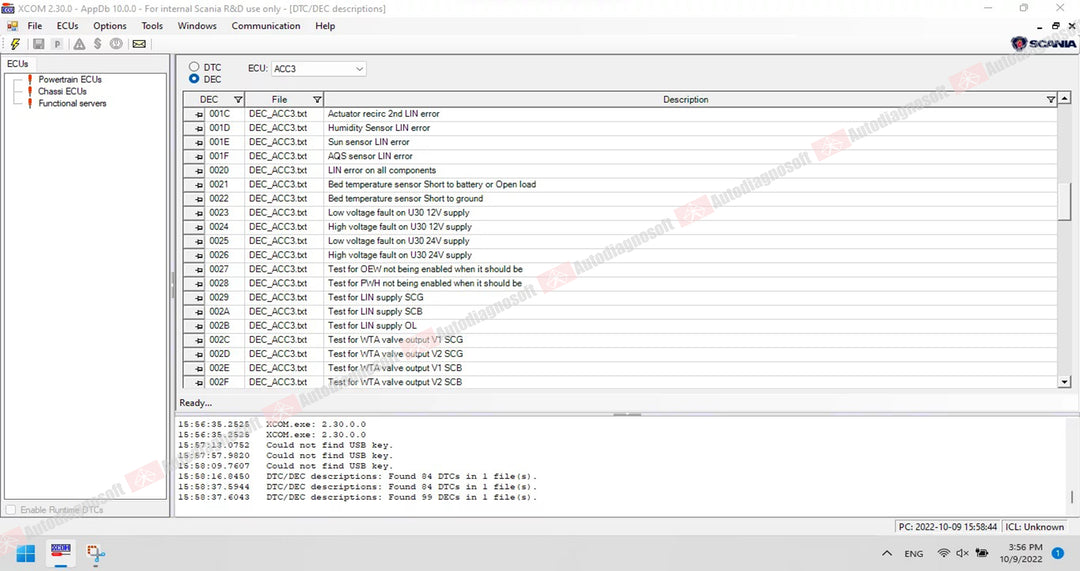Select the 'Humidity Sensor LIN error' row

620,128
